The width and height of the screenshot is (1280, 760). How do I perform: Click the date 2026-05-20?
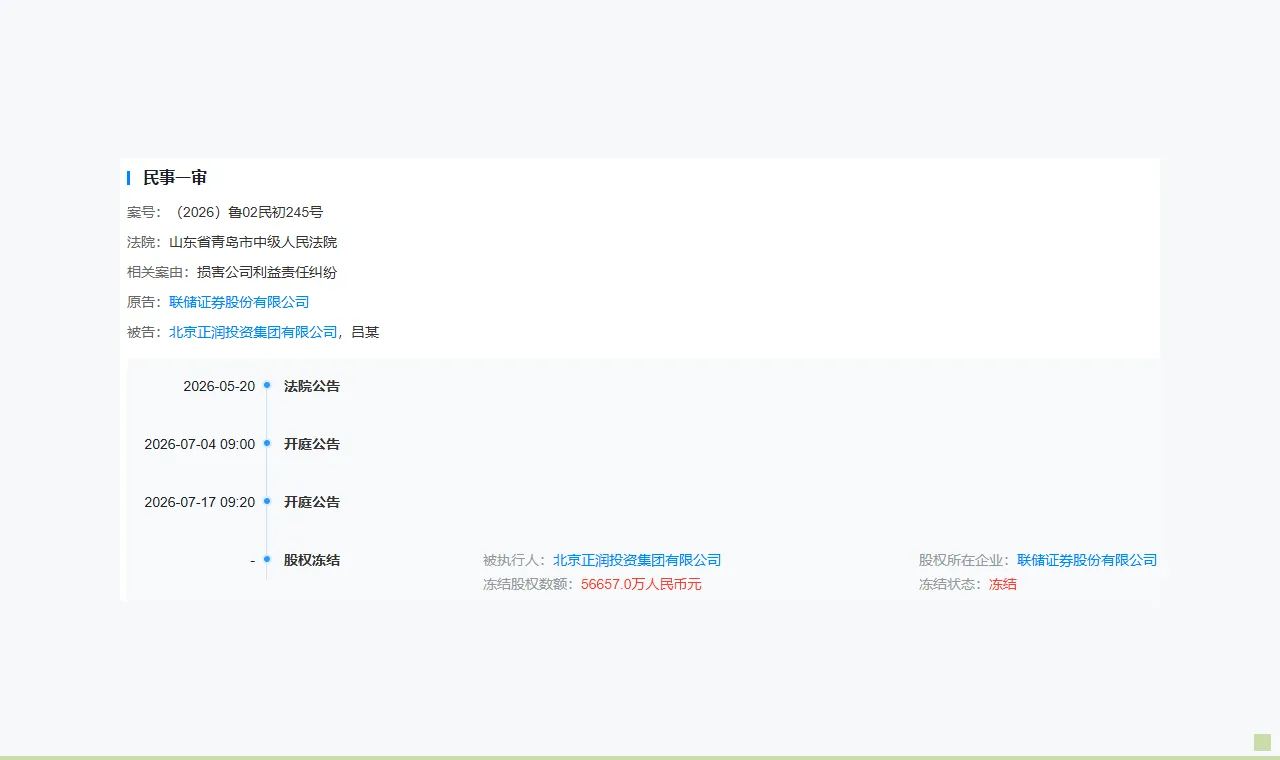point(219,386)
